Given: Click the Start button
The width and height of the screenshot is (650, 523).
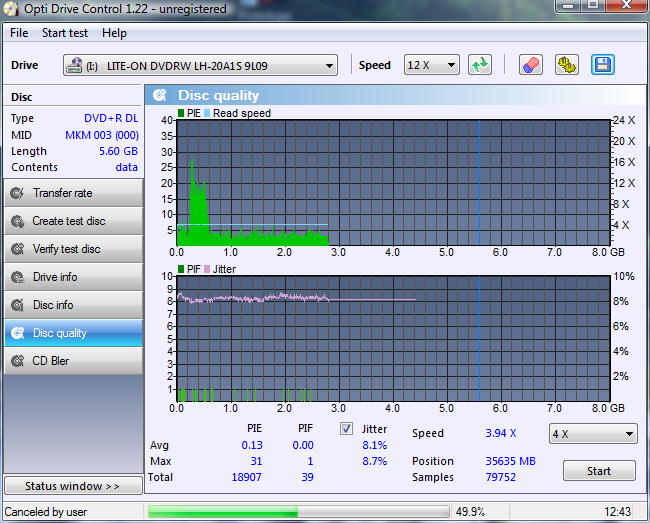Looking at the screenshot, I should point(599,471).
